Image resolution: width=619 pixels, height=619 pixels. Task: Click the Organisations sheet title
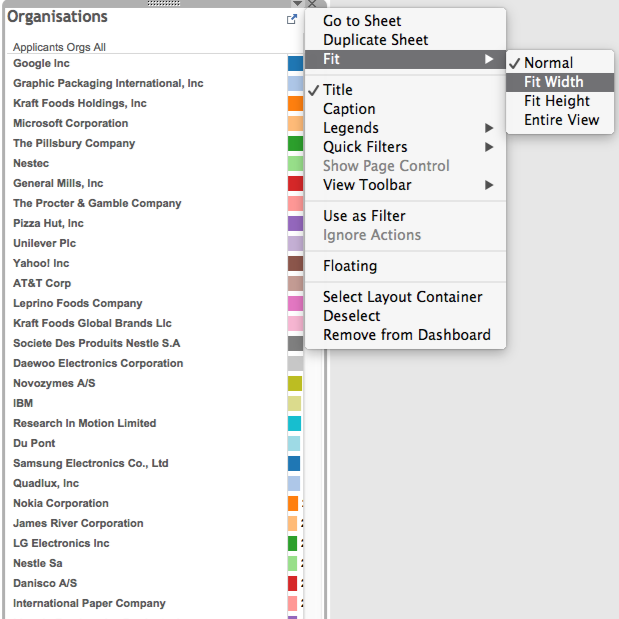[x=57, y=17]
